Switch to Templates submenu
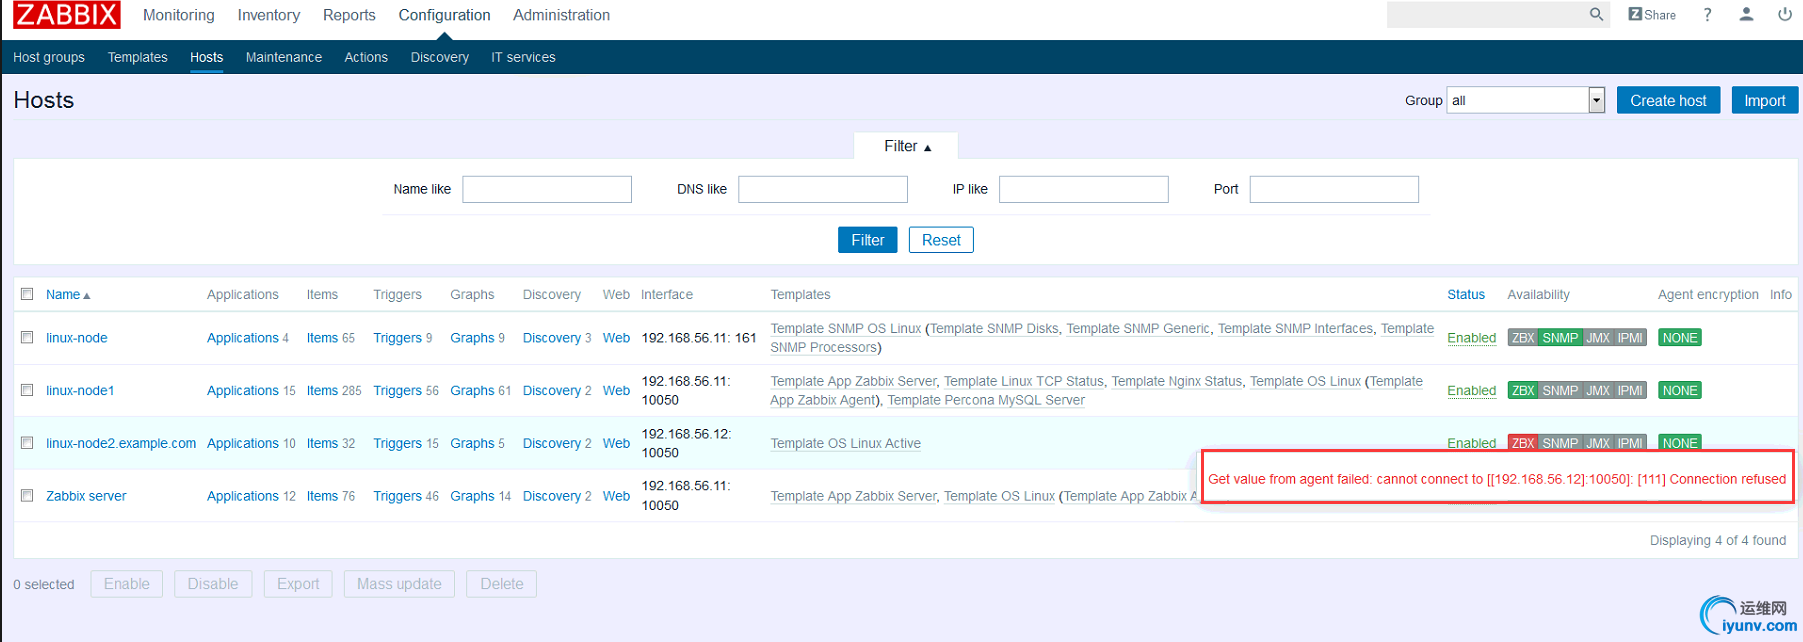The width and height of the screenshot is (1803, 642). tap(138, 57)
